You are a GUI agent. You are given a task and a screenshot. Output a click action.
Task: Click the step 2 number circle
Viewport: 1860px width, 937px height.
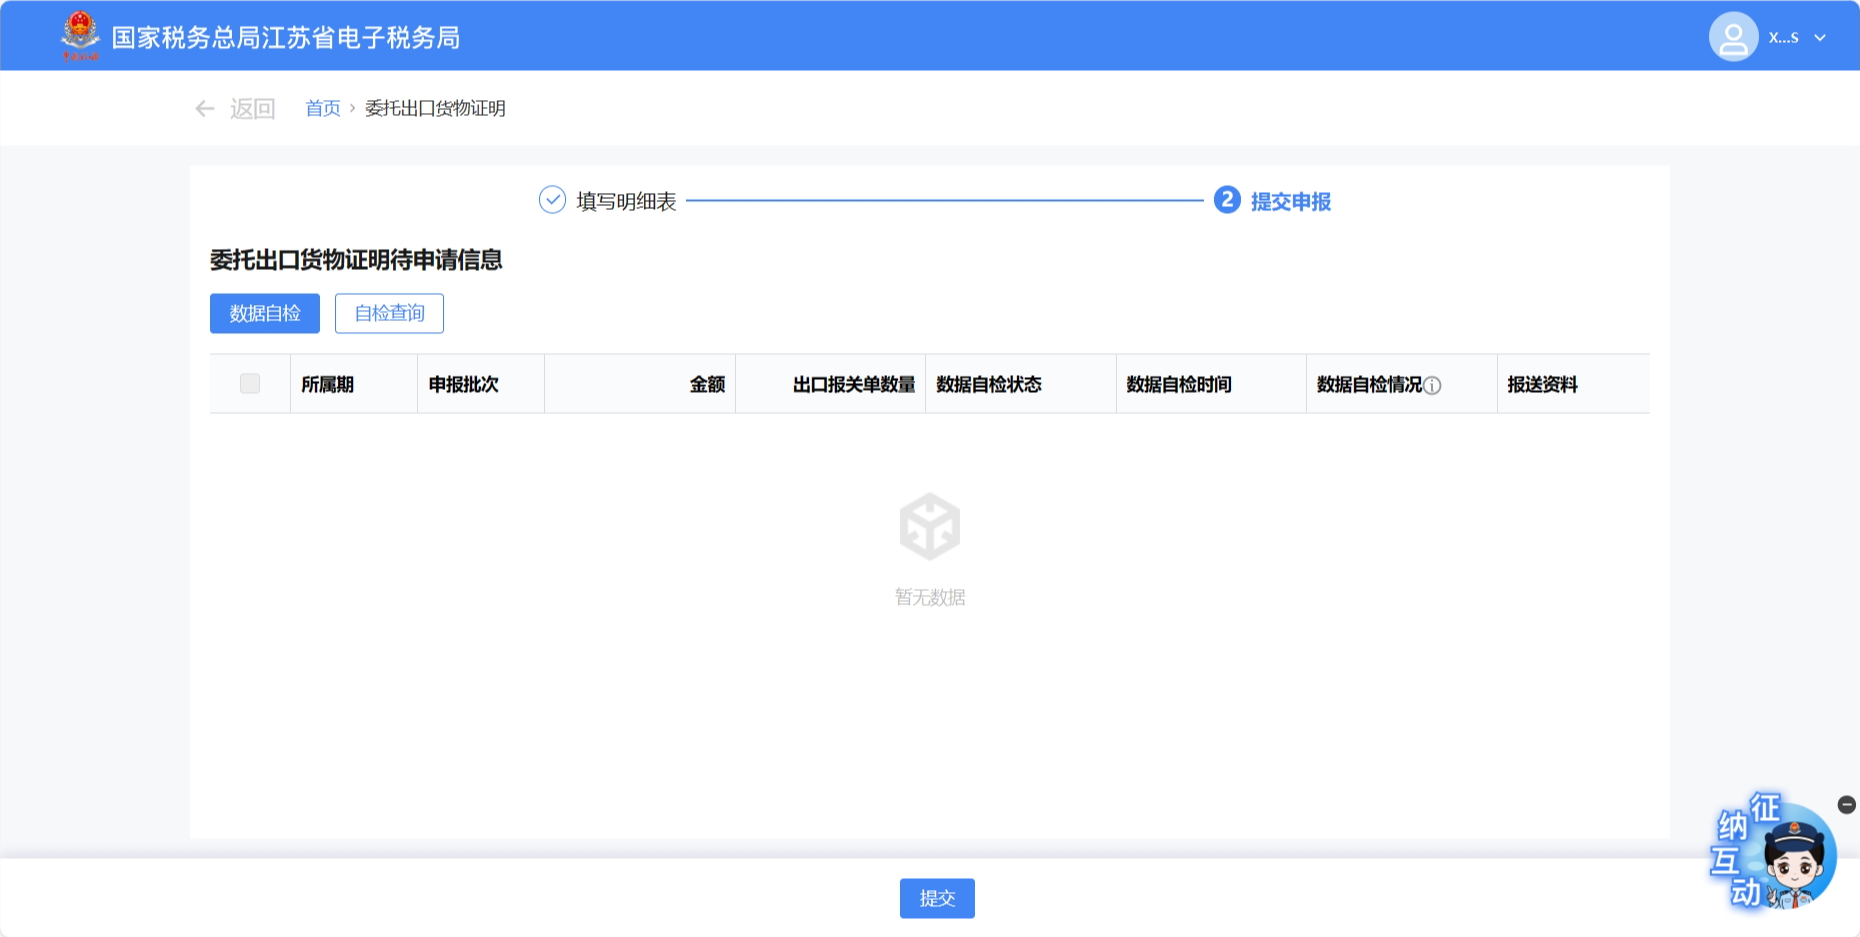tap(1227, 201)
